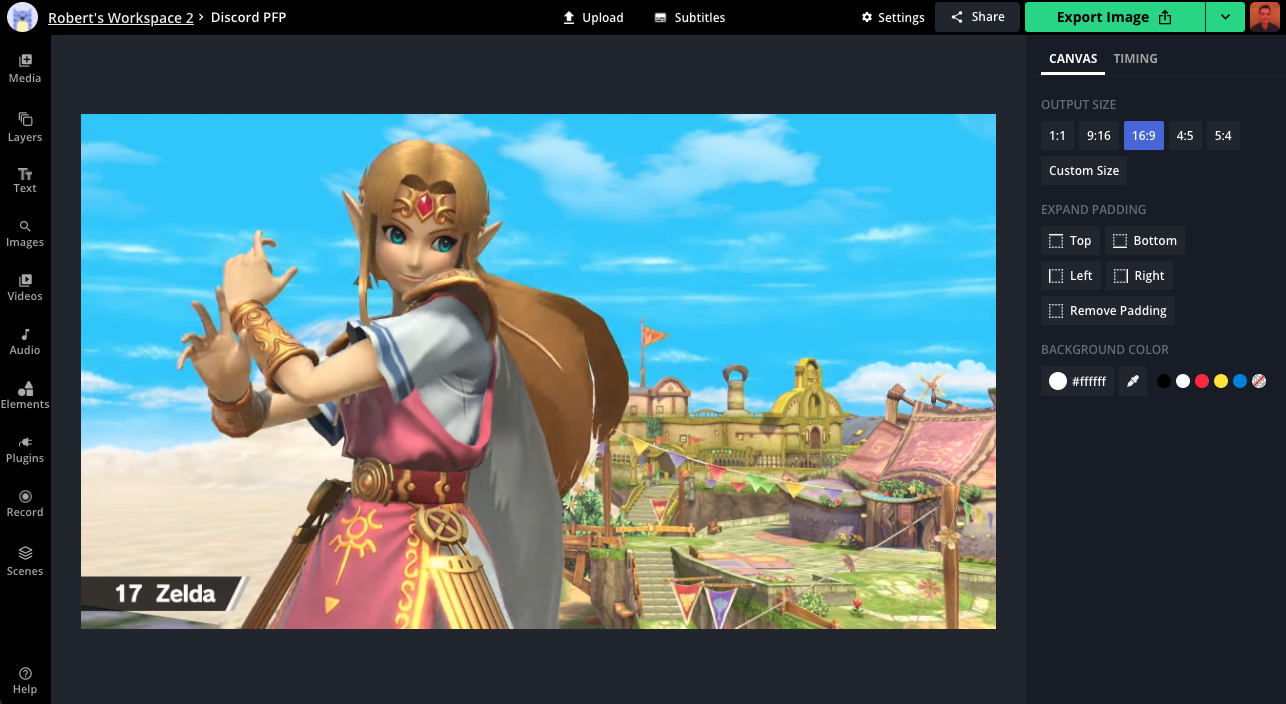Open the Images search panel
The height and width of the screenshot is (704, 1286).
pyautogui.click(x=25, y=234)
